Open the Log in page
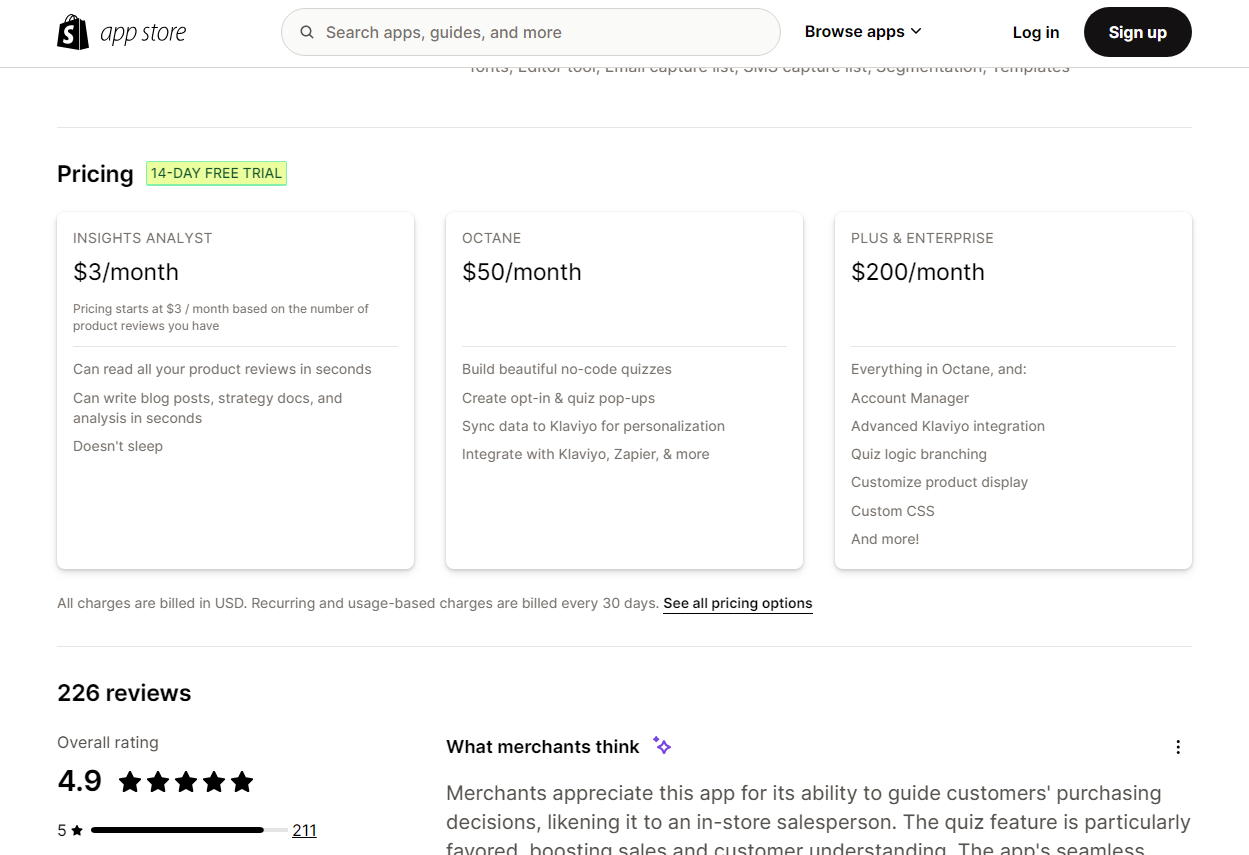 [x=1035, y=32]
